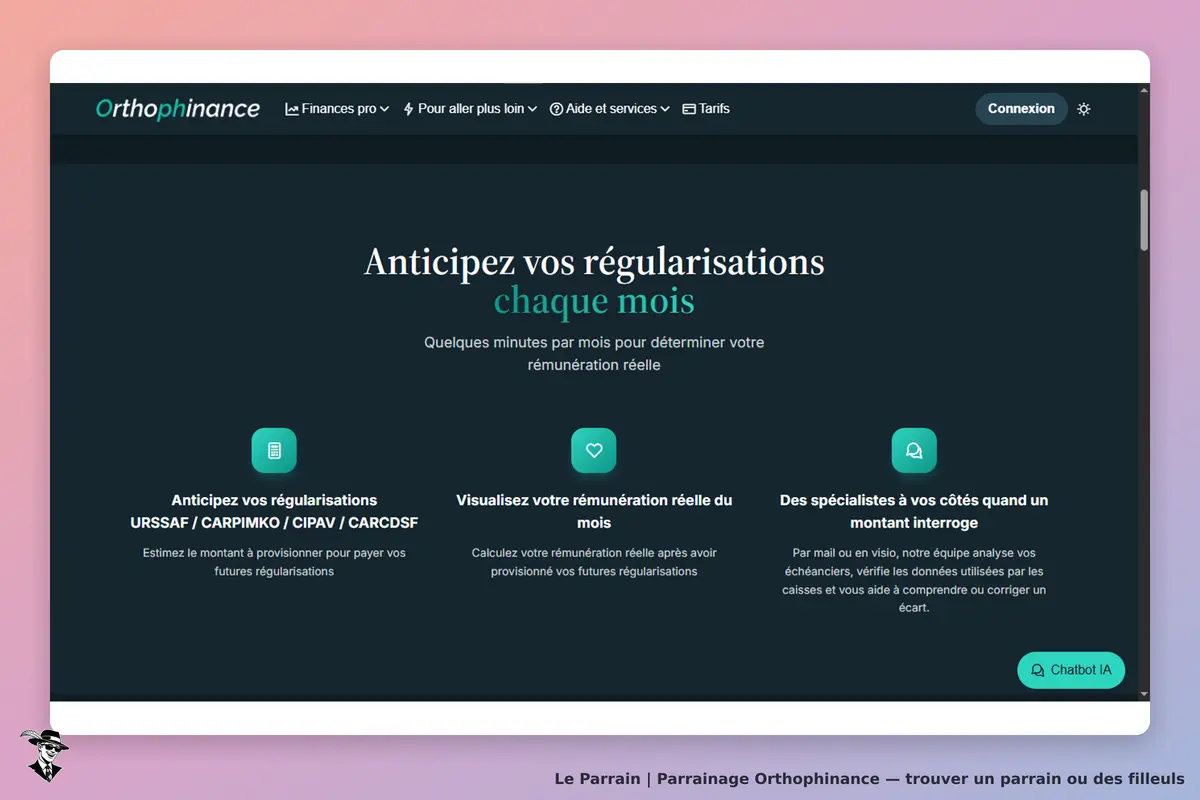This screenshot has height=800, width=1200.
Task: Click the chat bubbles feature icon
Action: (914, 451)
